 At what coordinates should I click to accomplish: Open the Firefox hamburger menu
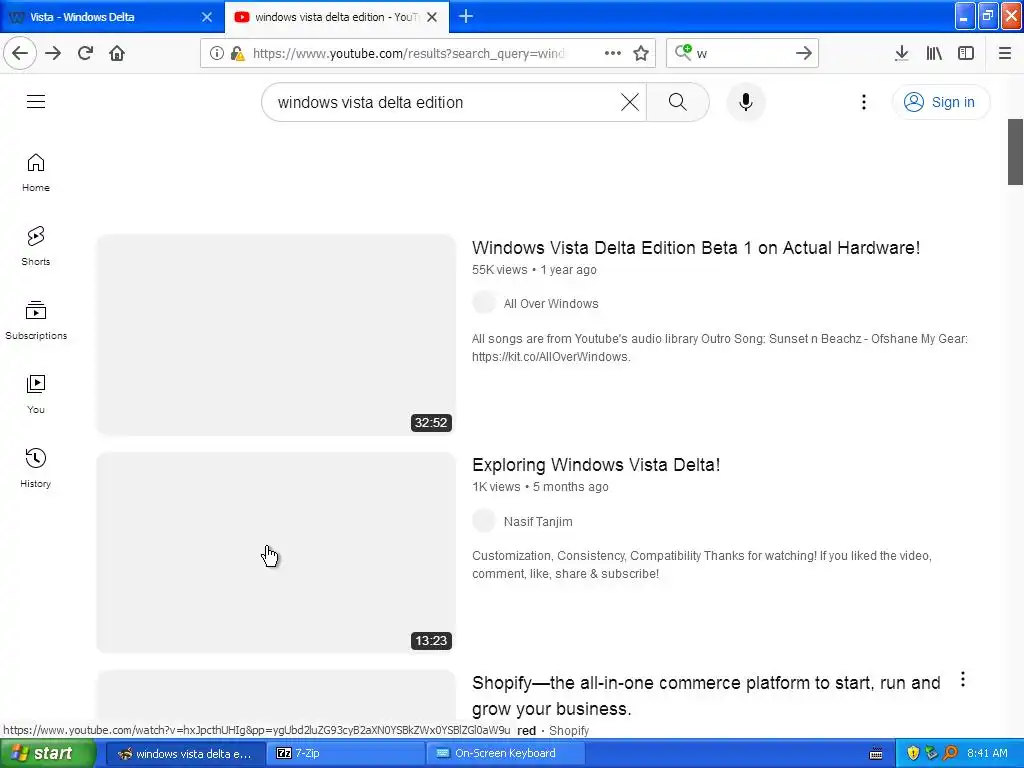point(1004,53)
